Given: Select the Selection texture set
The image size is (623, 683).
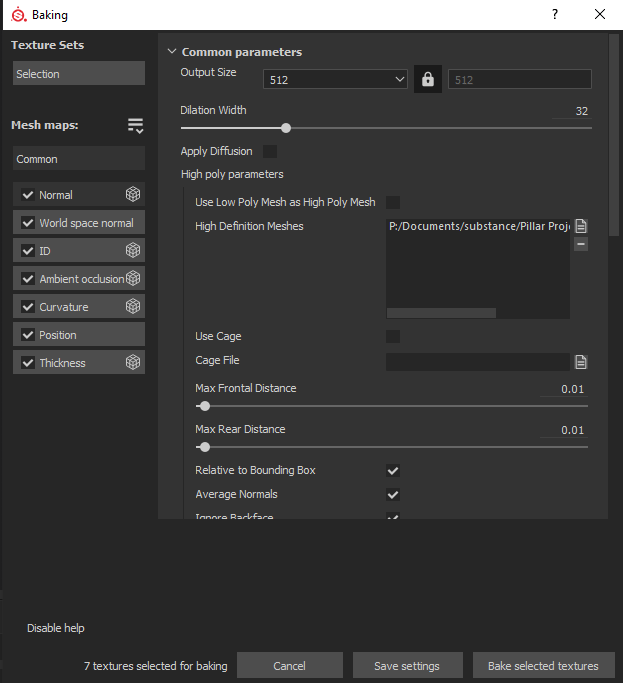Looking at the screenshot, I should pos(79,73).
